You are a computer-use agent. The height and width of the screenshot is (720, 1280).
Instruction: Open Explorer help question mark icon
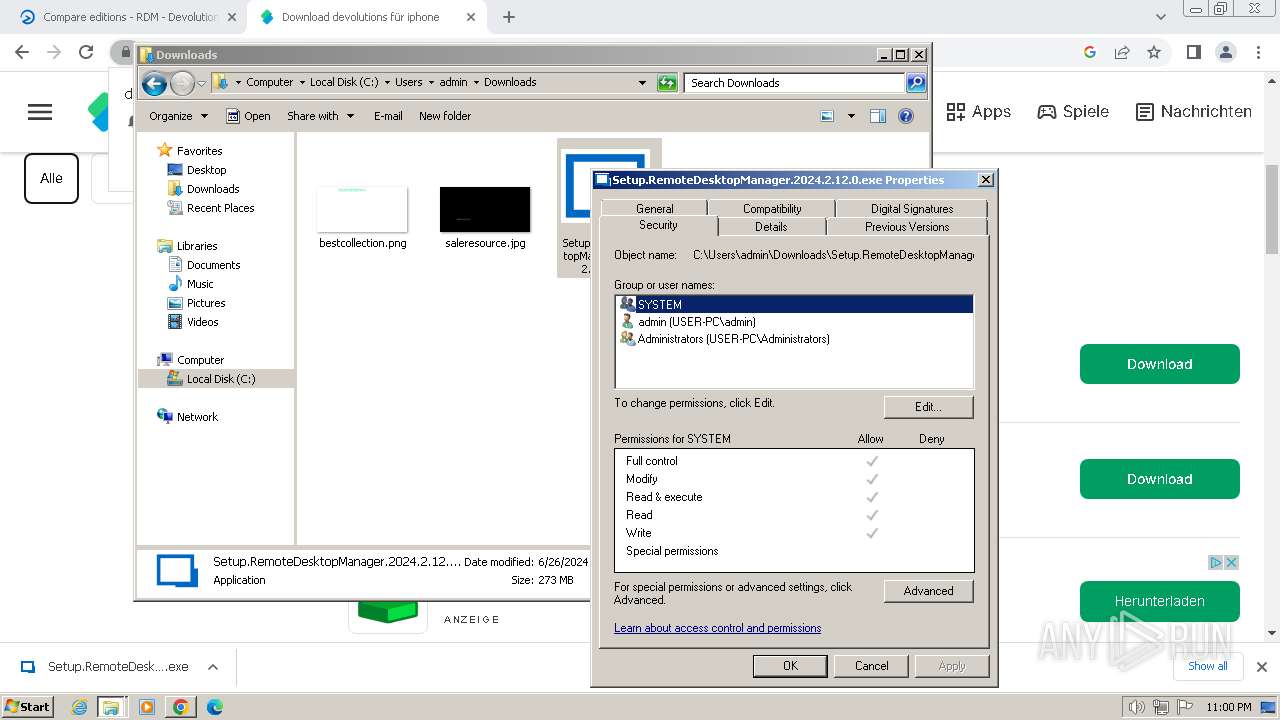point(906,116)
